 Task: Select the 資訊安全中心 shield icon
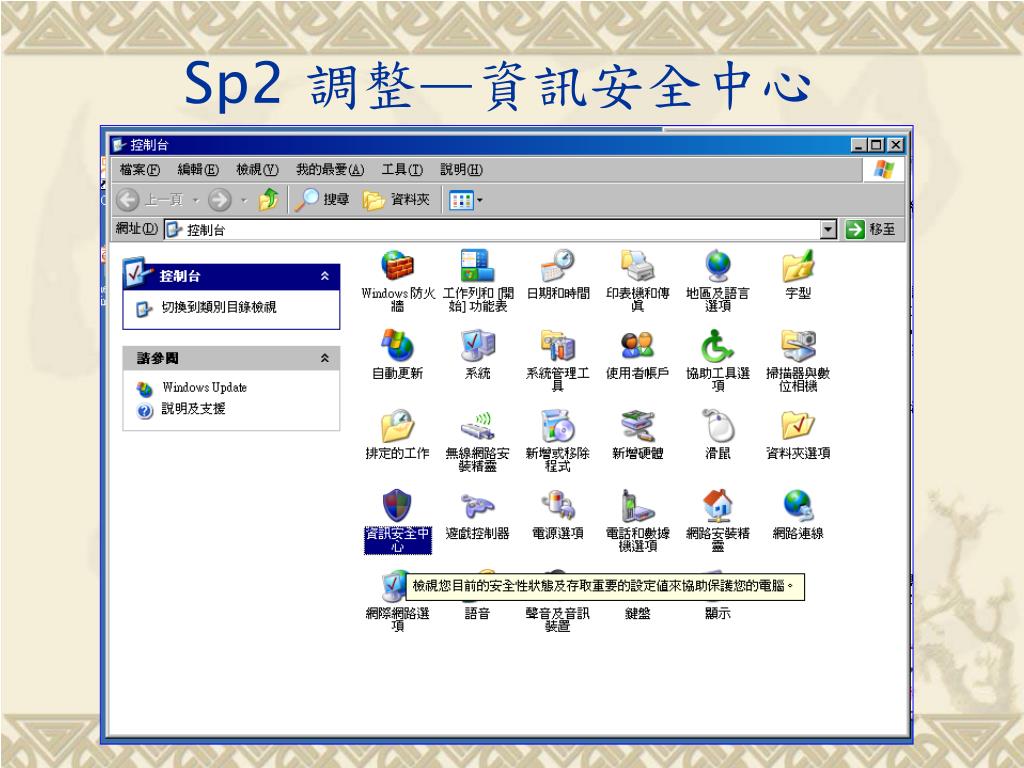click(x=397, y=505)
